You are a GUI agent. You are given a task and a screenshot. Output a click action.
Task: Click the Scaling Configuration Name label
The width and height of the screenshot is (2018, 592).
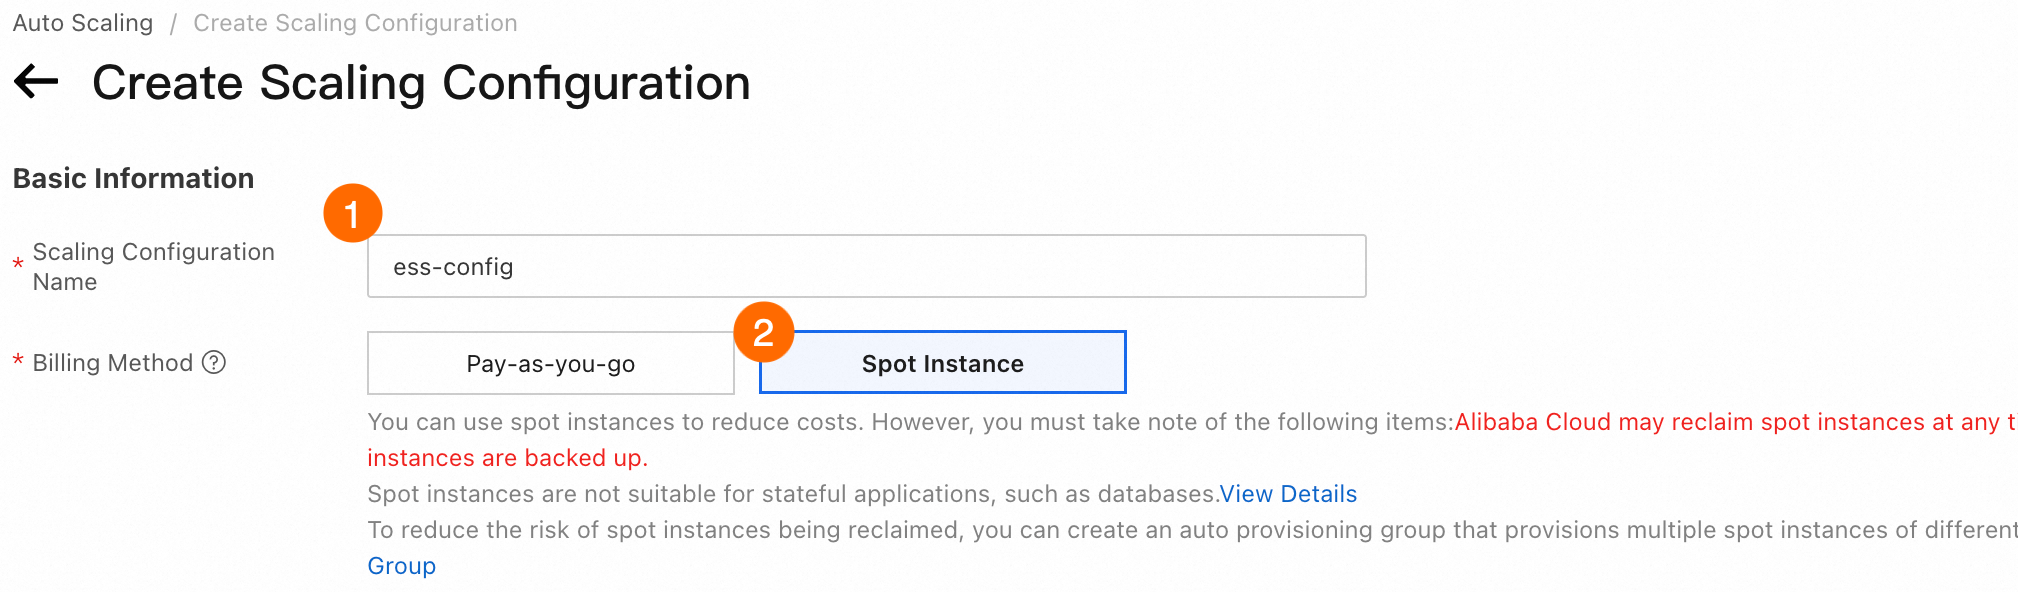click(153, 266)
